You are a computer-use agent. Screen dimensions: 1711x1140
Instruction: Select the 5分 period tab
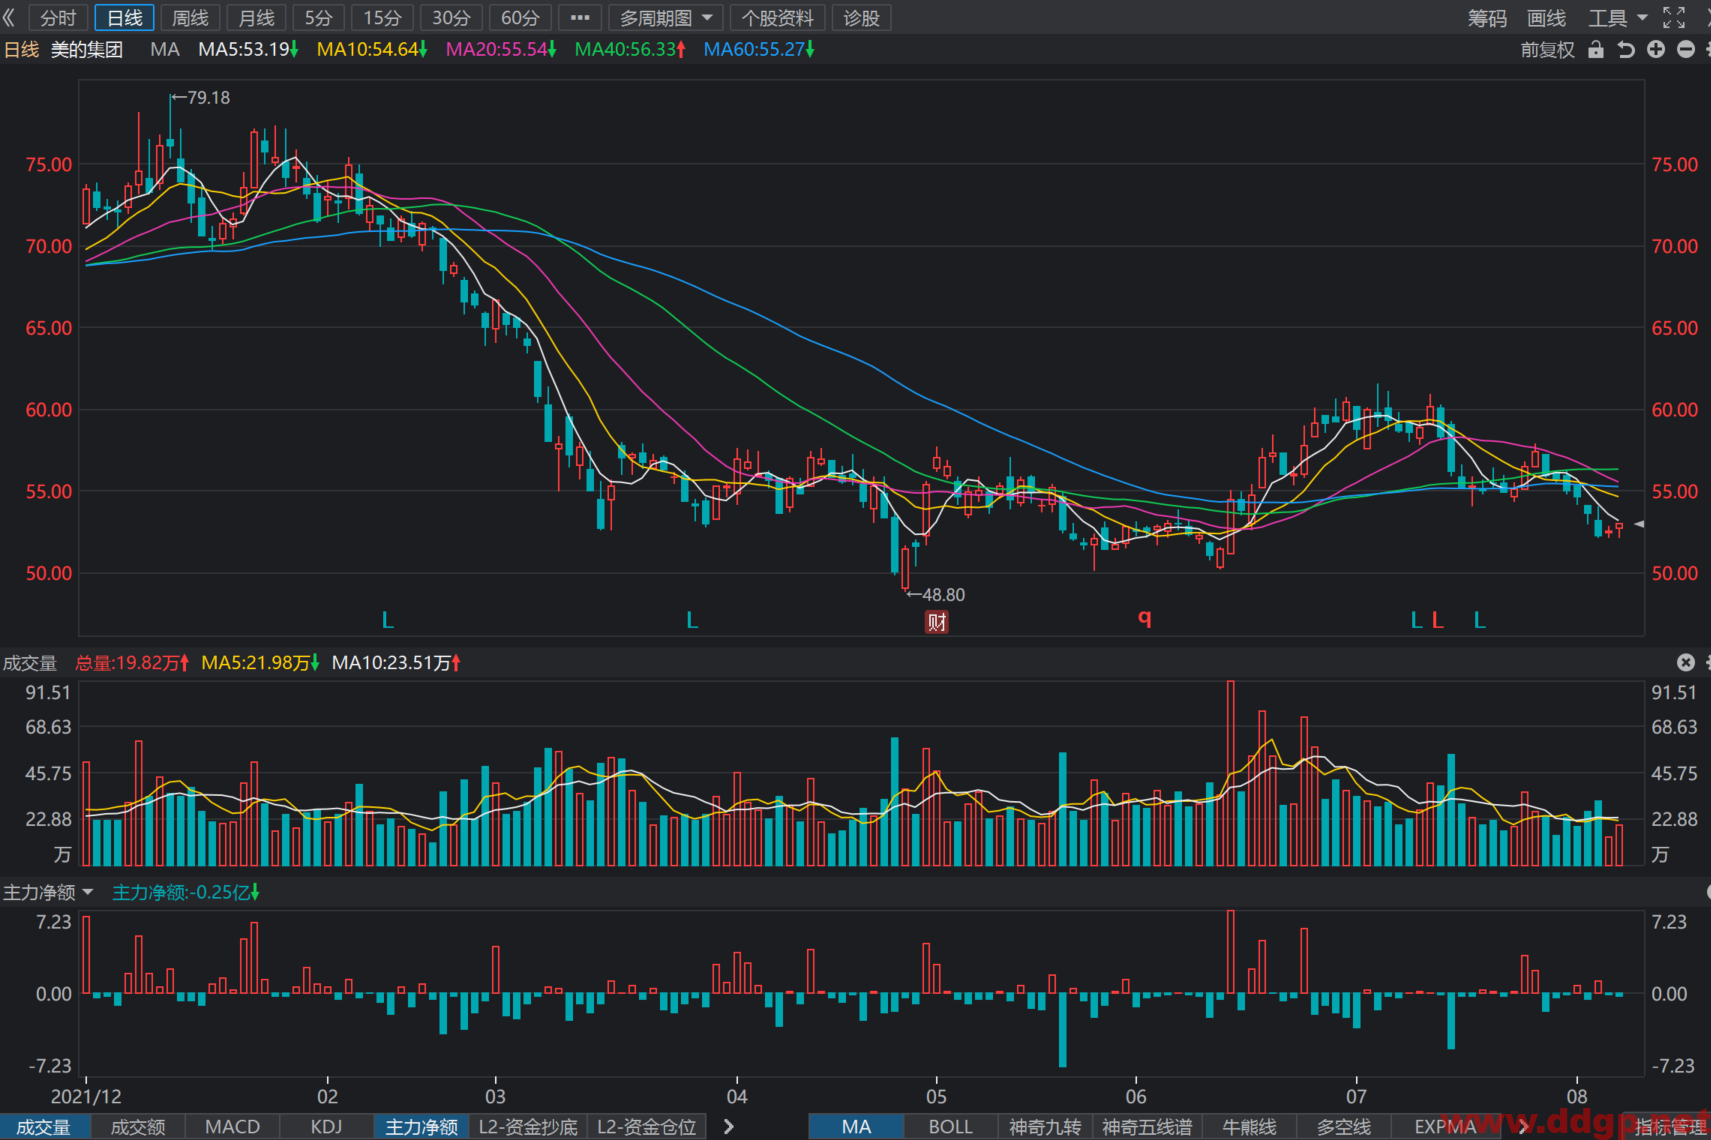319,18
